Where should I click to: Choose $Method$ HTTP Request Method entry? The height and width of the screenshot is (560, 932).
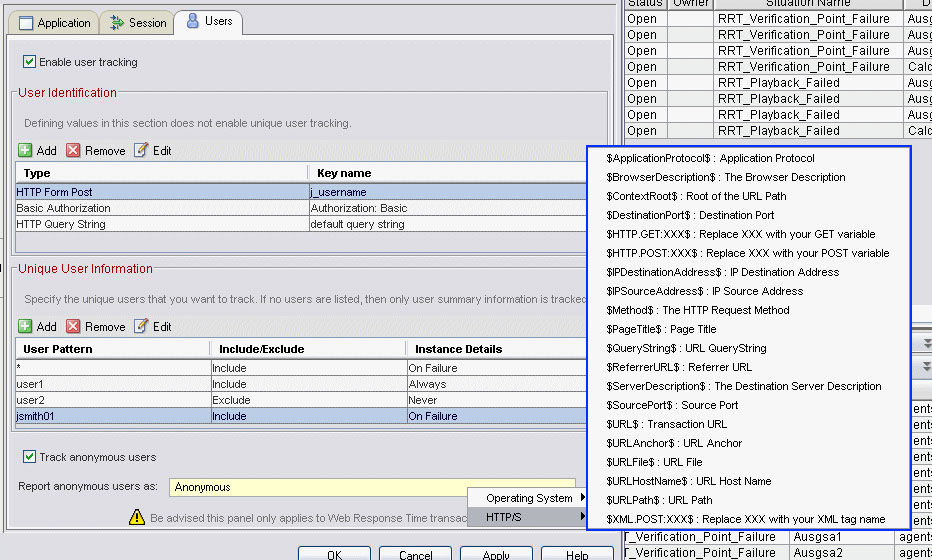click(749, 310)
